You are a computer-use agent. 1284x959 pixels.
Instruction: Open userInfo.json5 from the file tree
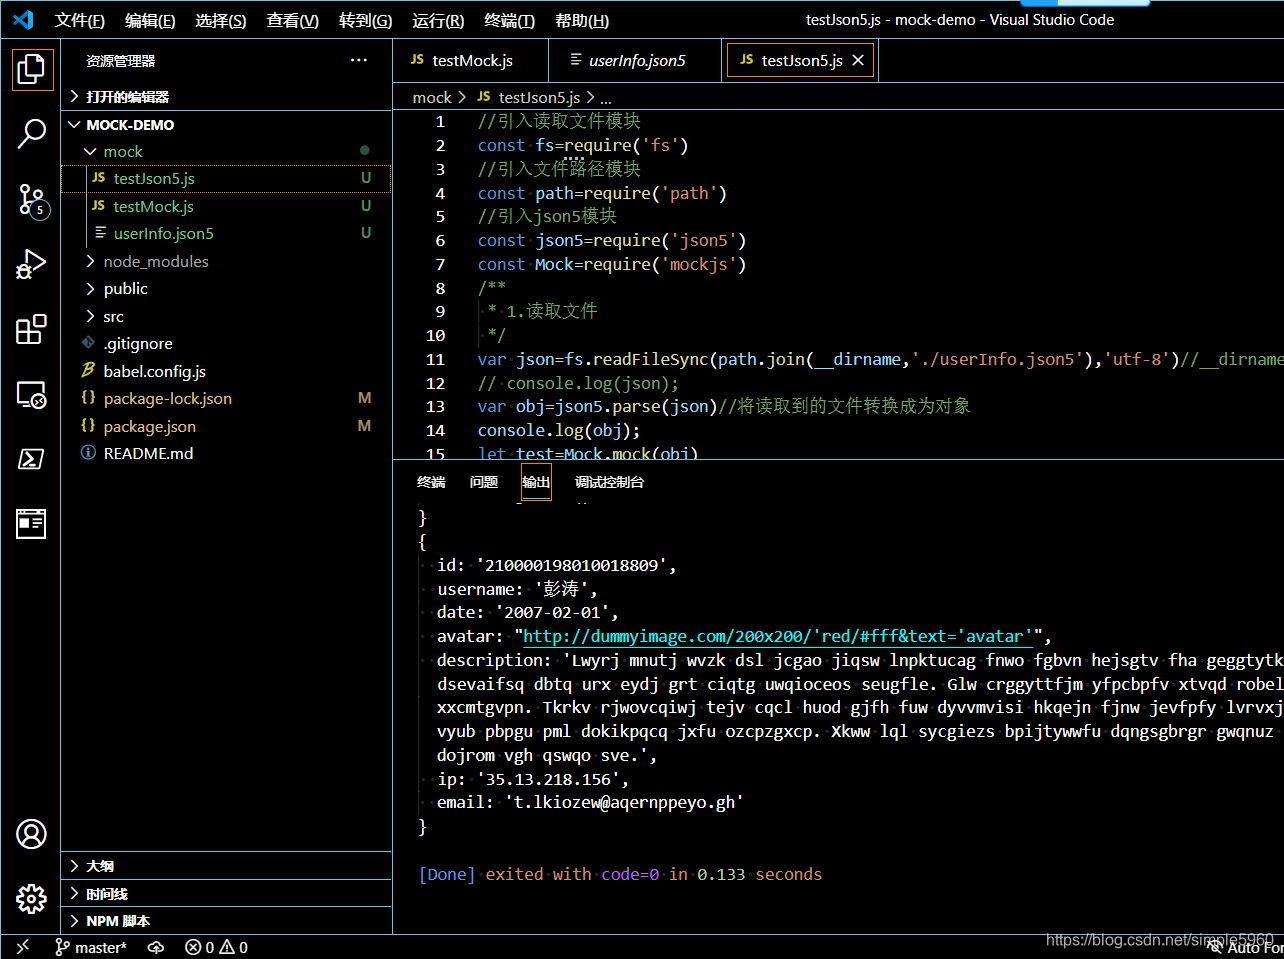point(226,233)
